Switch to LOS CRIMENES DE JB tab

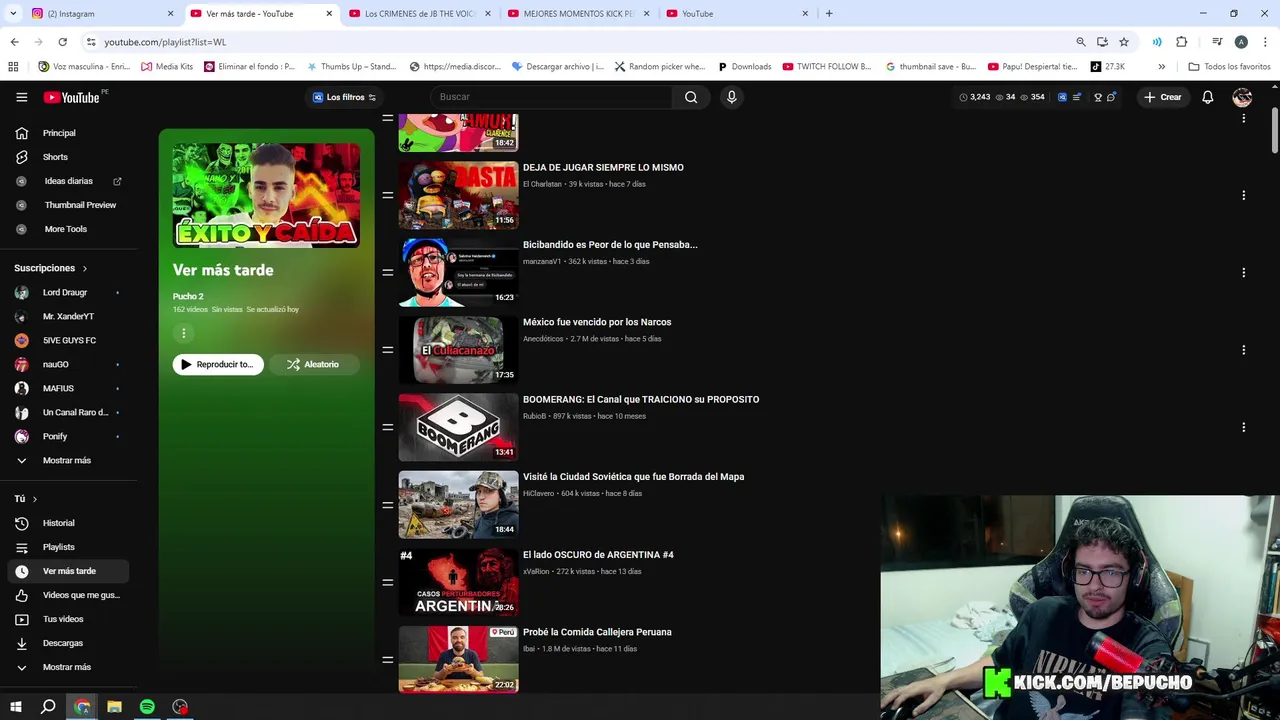tap(420, 14)
